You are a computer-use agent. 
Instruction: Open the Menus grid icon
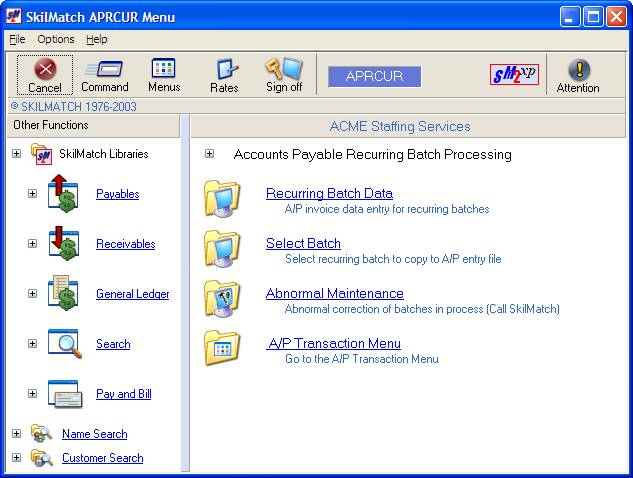163,68
